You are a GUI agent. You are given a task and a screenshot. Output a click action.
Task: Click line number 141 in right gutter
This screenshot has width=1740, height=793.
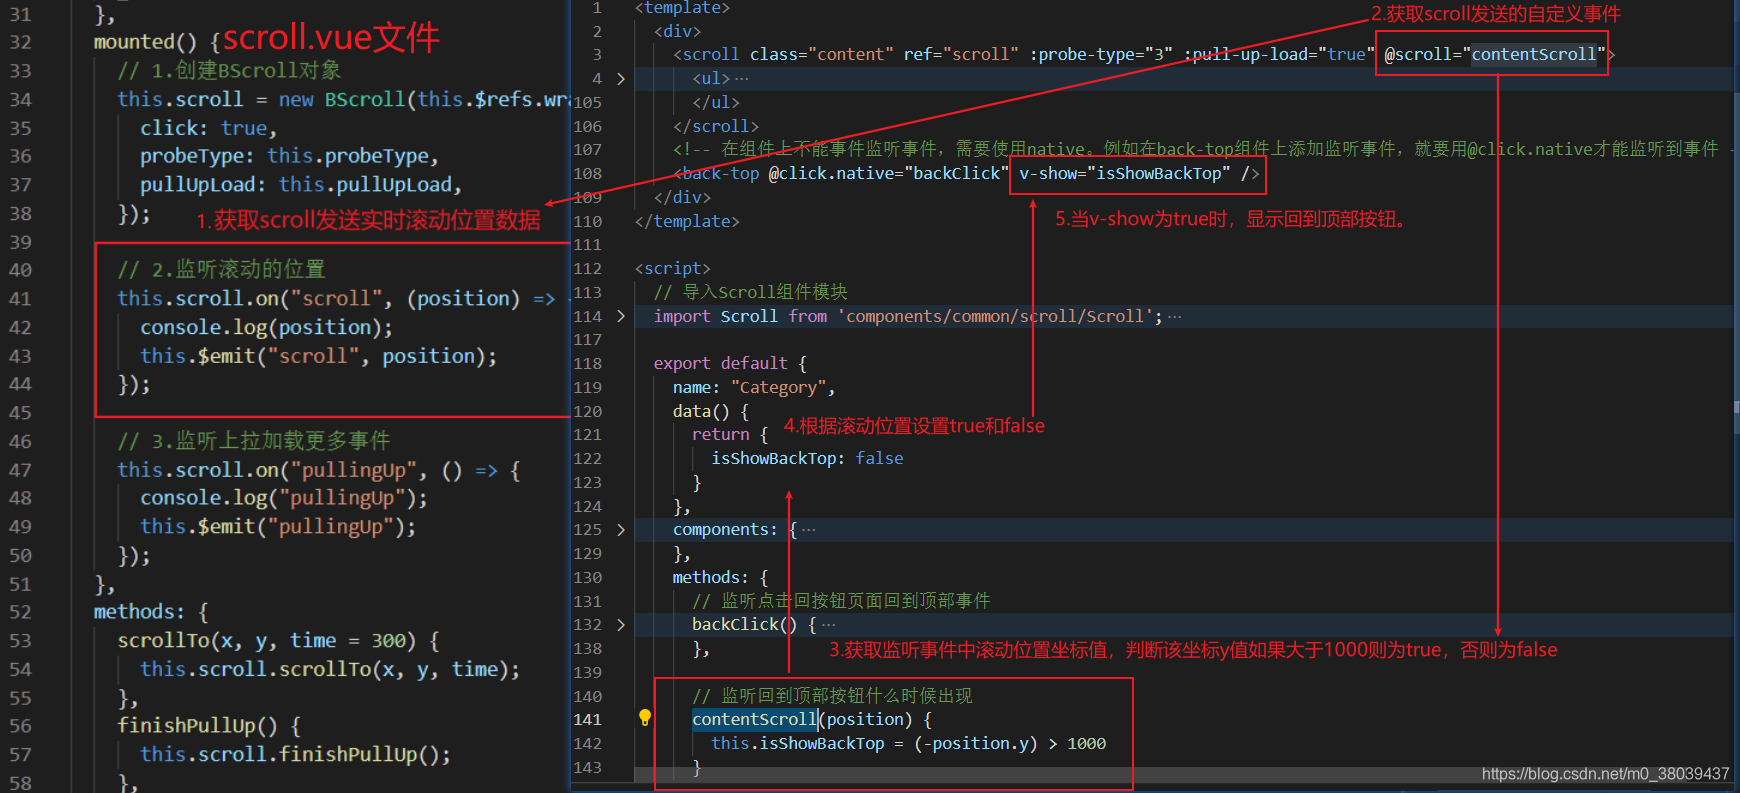point(588,720)
